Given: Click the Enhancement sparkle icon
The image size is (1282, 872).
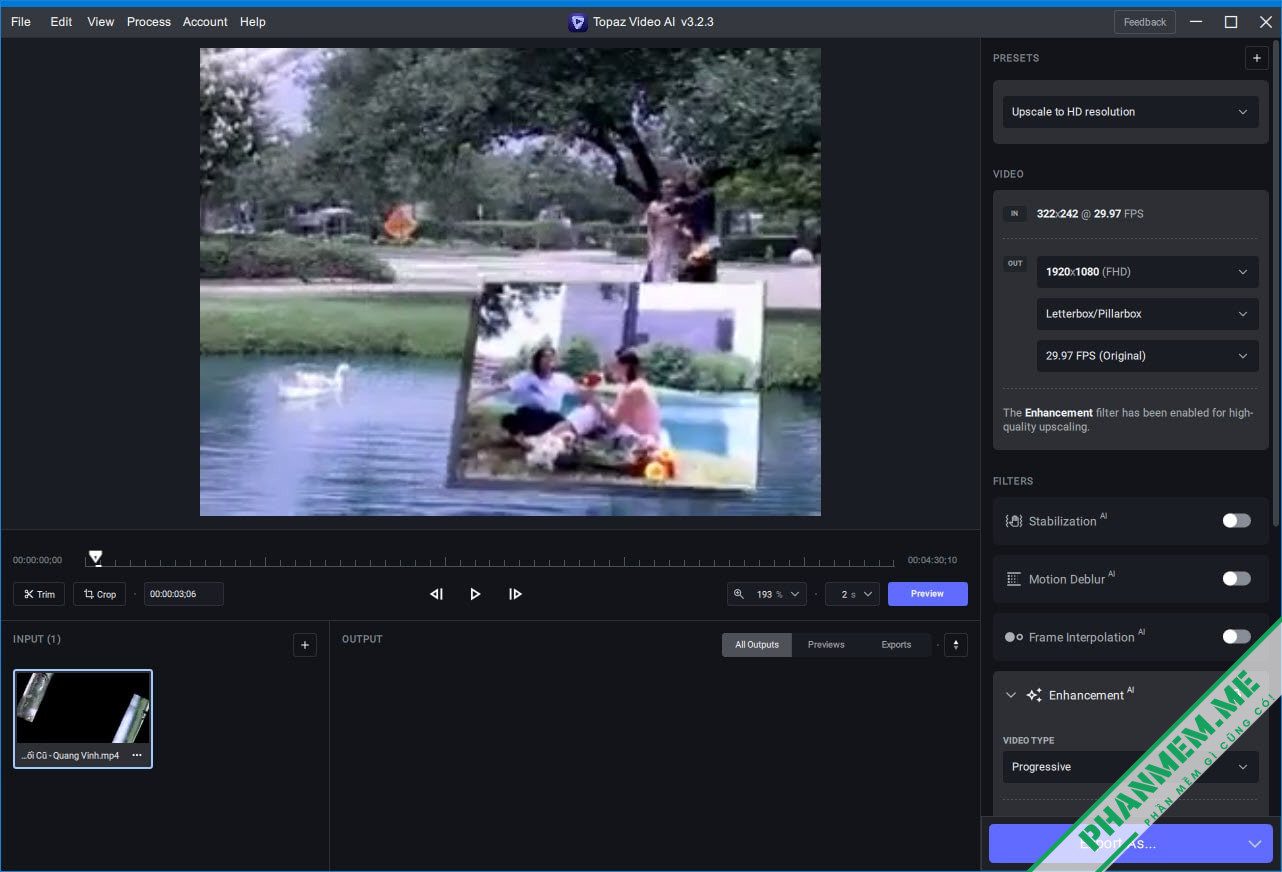Looking at the screenshot, I should pos(1034,695).
